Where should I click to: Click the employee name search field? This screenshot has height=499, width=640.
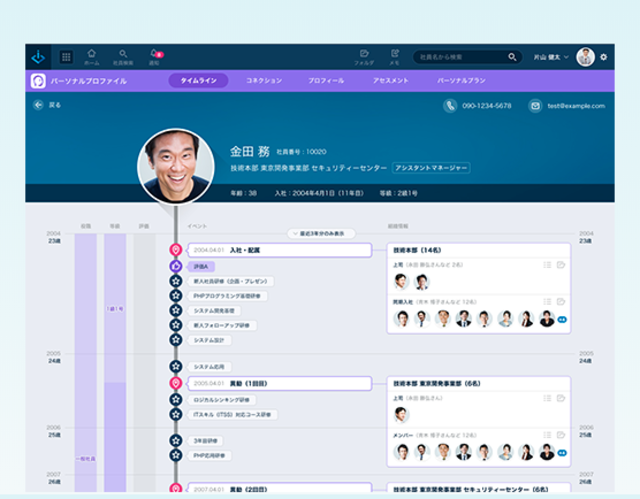462,57
